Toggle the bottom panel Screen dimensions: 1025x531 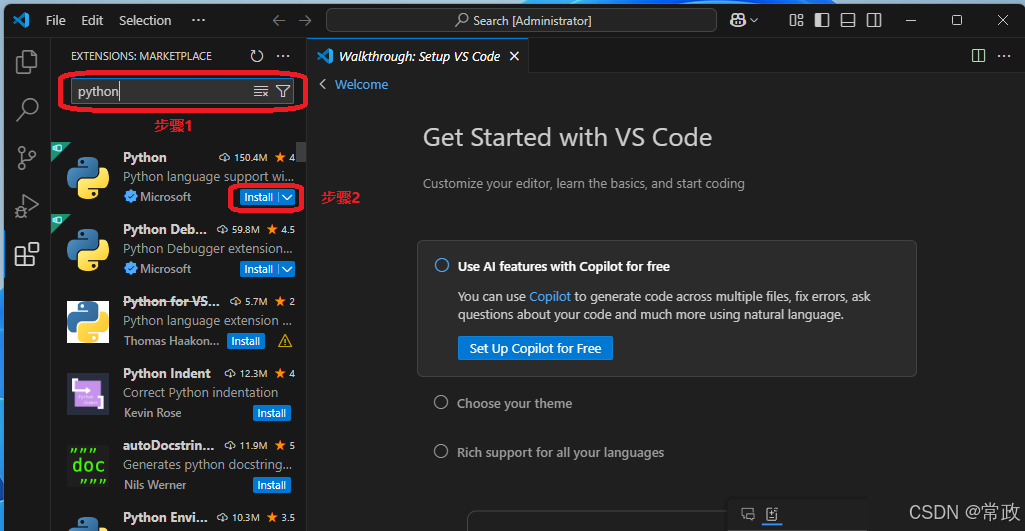[848, 20]
